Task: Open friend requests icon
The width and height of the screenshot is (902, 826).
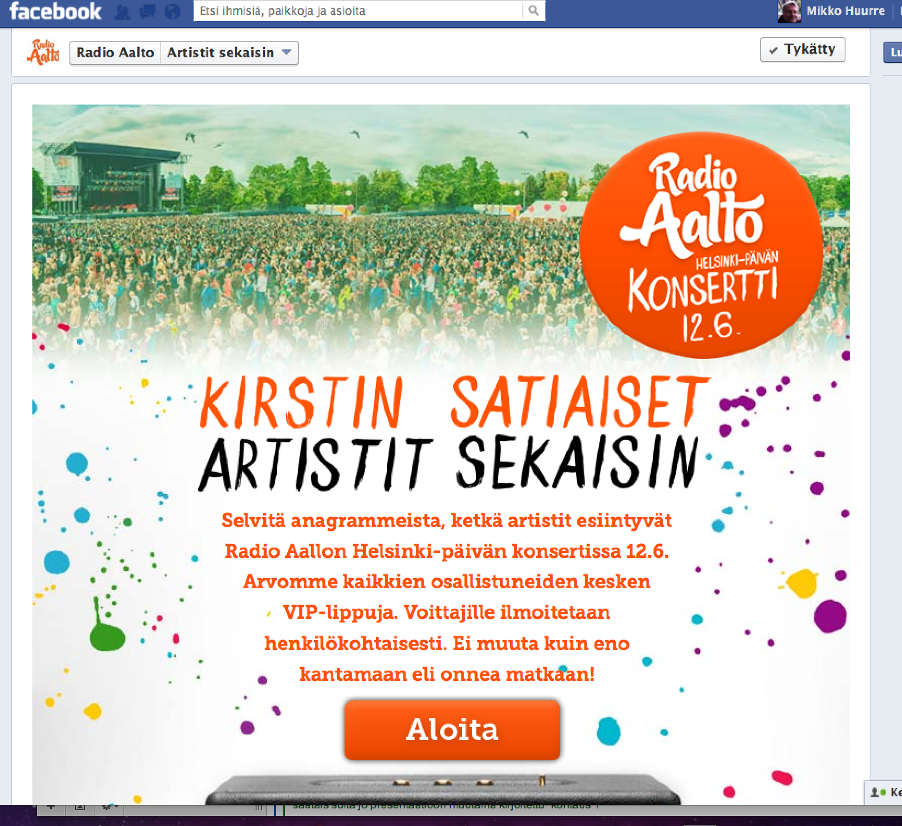Action: (x=122, y=12)
